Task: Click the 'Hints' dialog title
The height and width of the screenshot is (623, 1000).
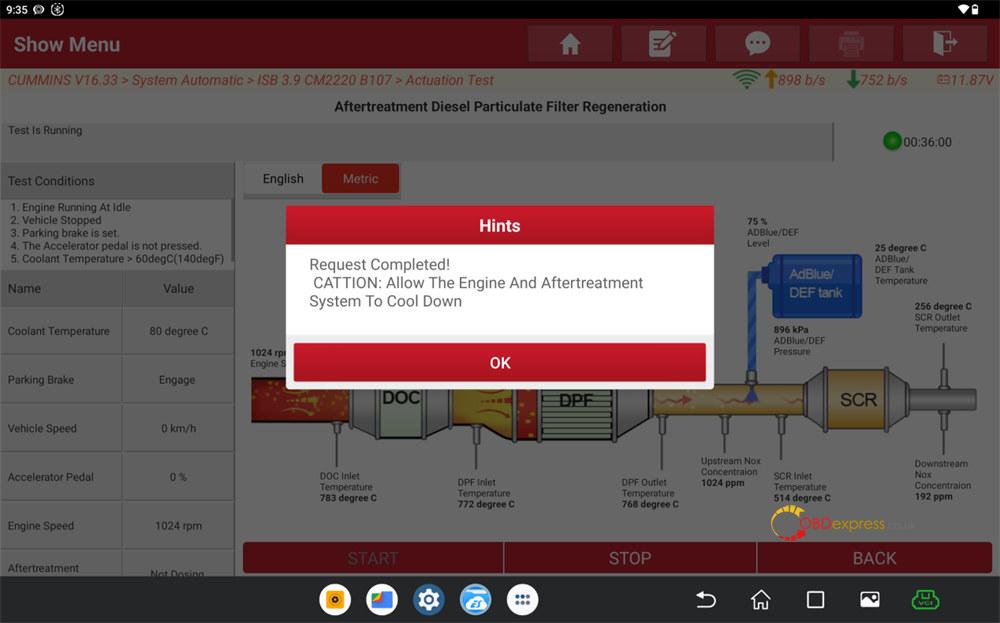Action: click(x=499, y=225)
